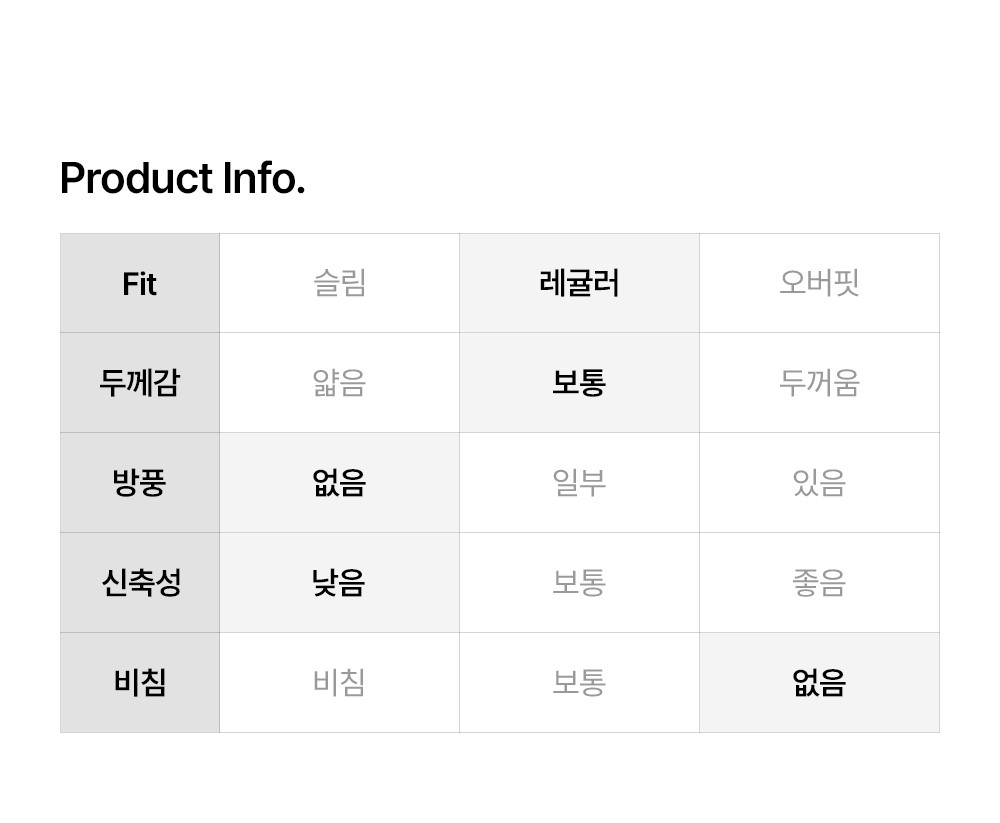Choose 일부 windproof option

[579, 483]
